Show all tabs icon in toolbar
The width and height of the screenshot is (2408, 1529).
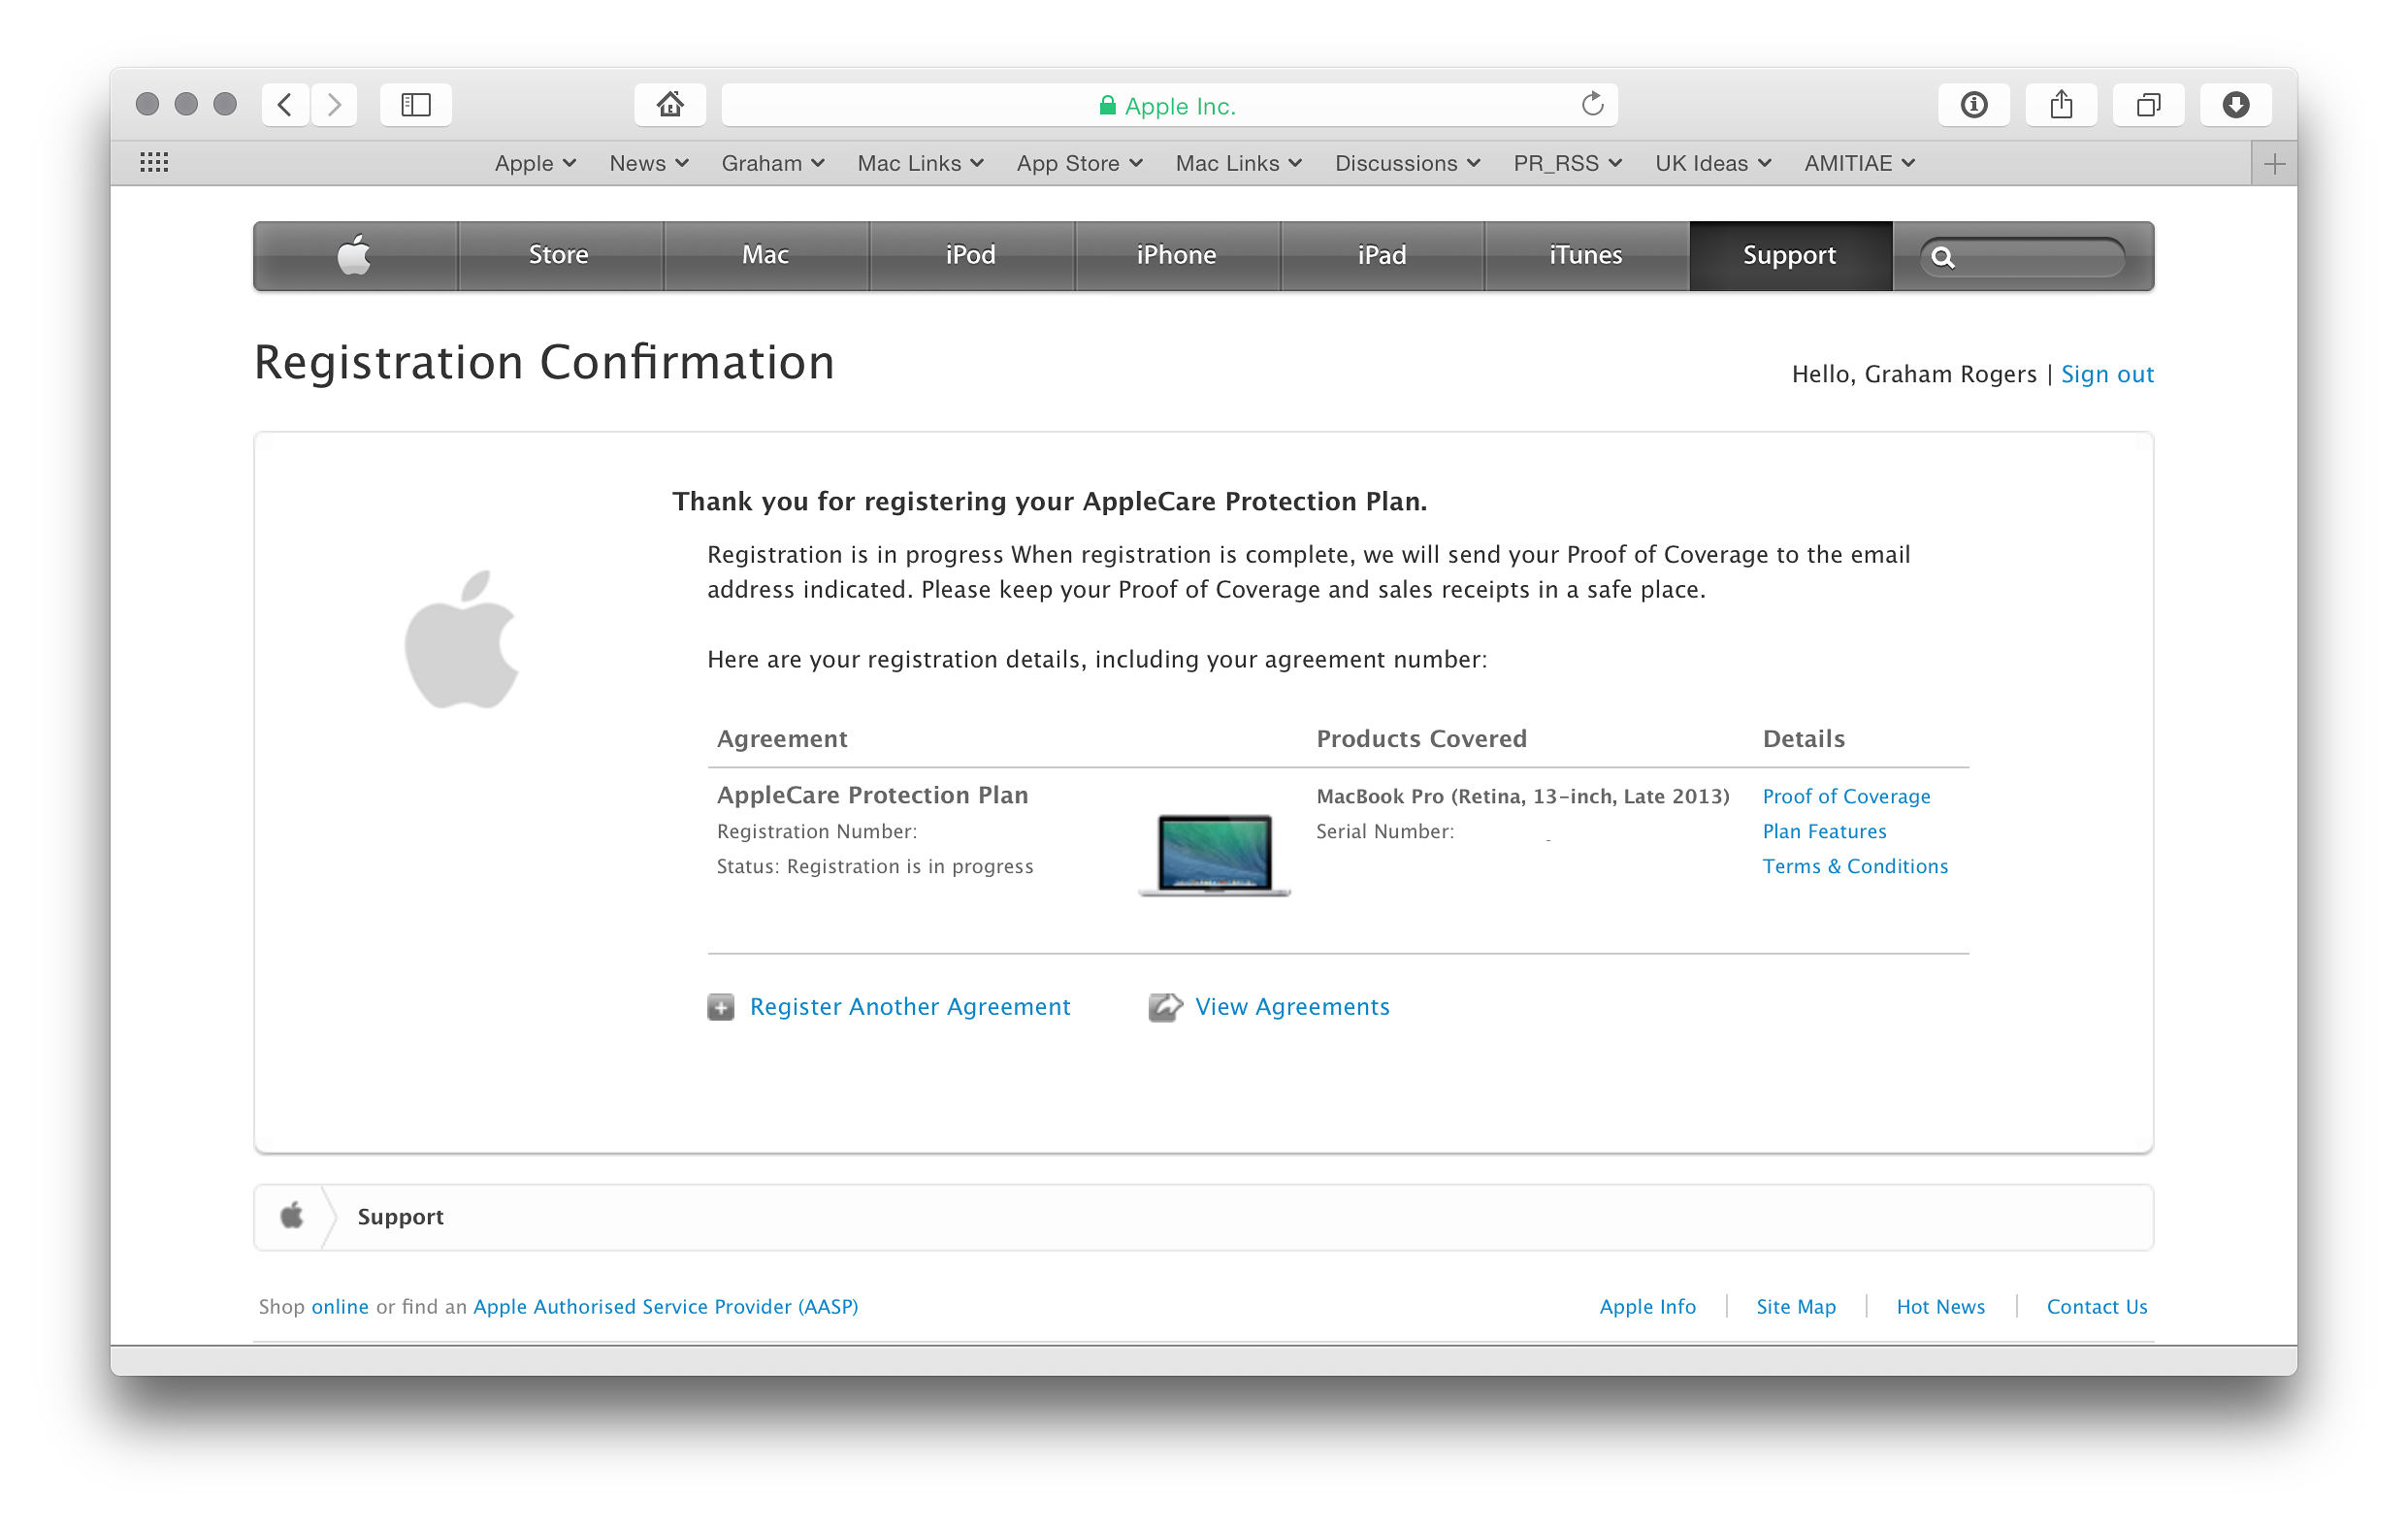2148,104
